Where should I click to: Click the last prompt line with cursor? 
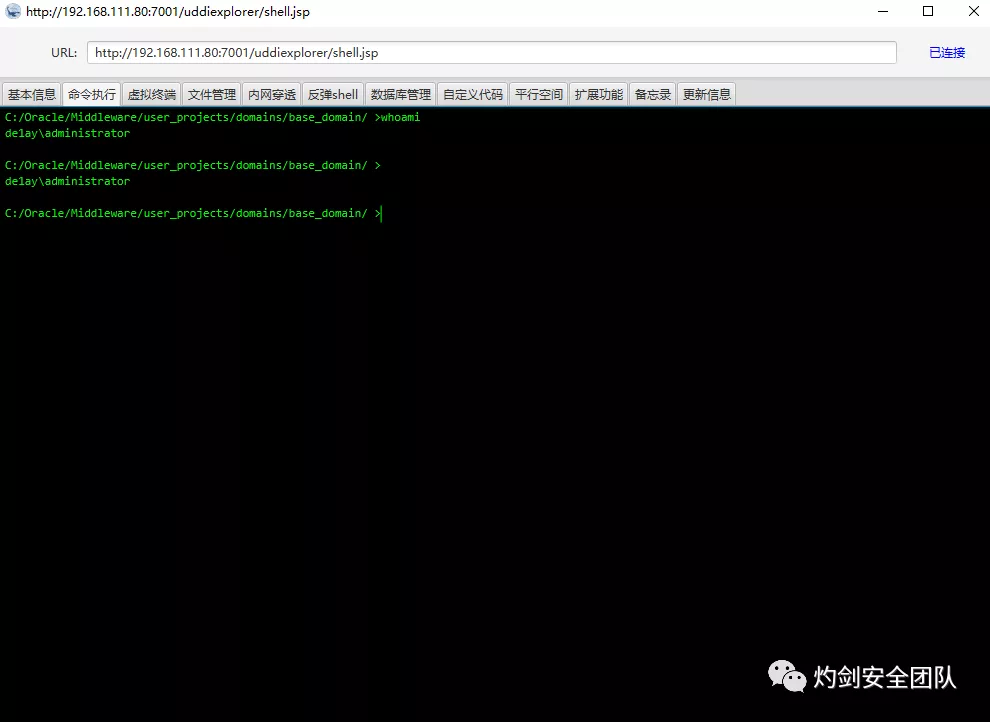193,213
